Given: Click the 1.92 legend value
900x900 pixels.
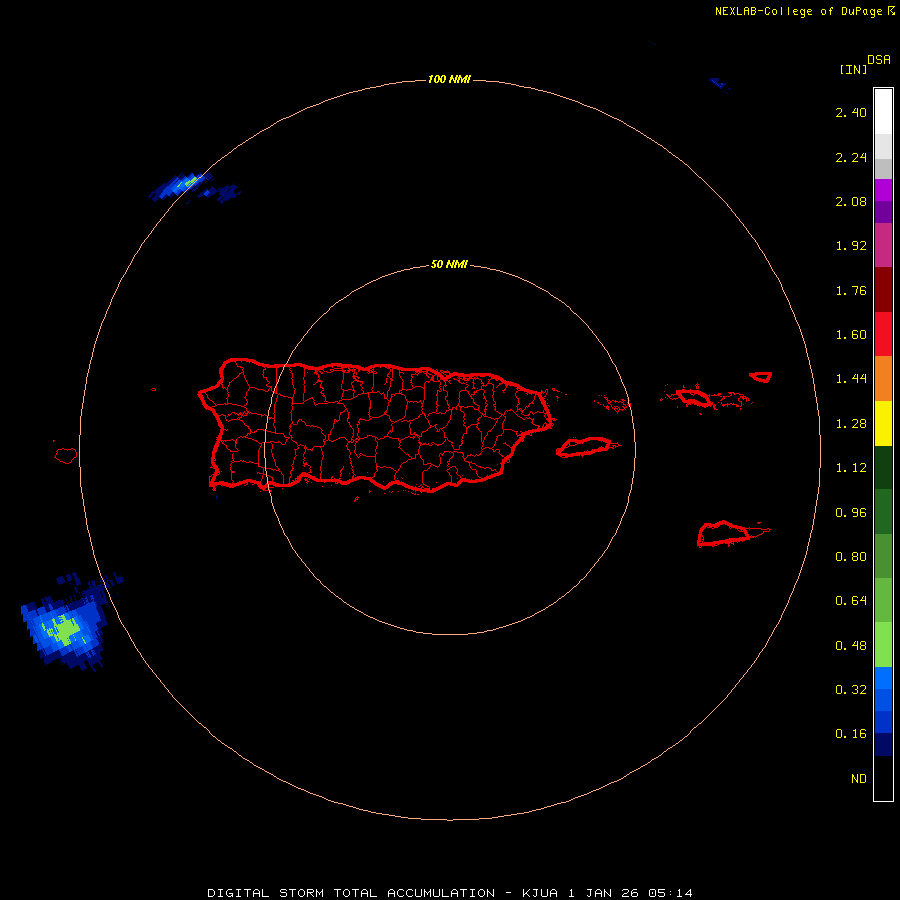Looking at the screenshot, I should coord(851,246).
